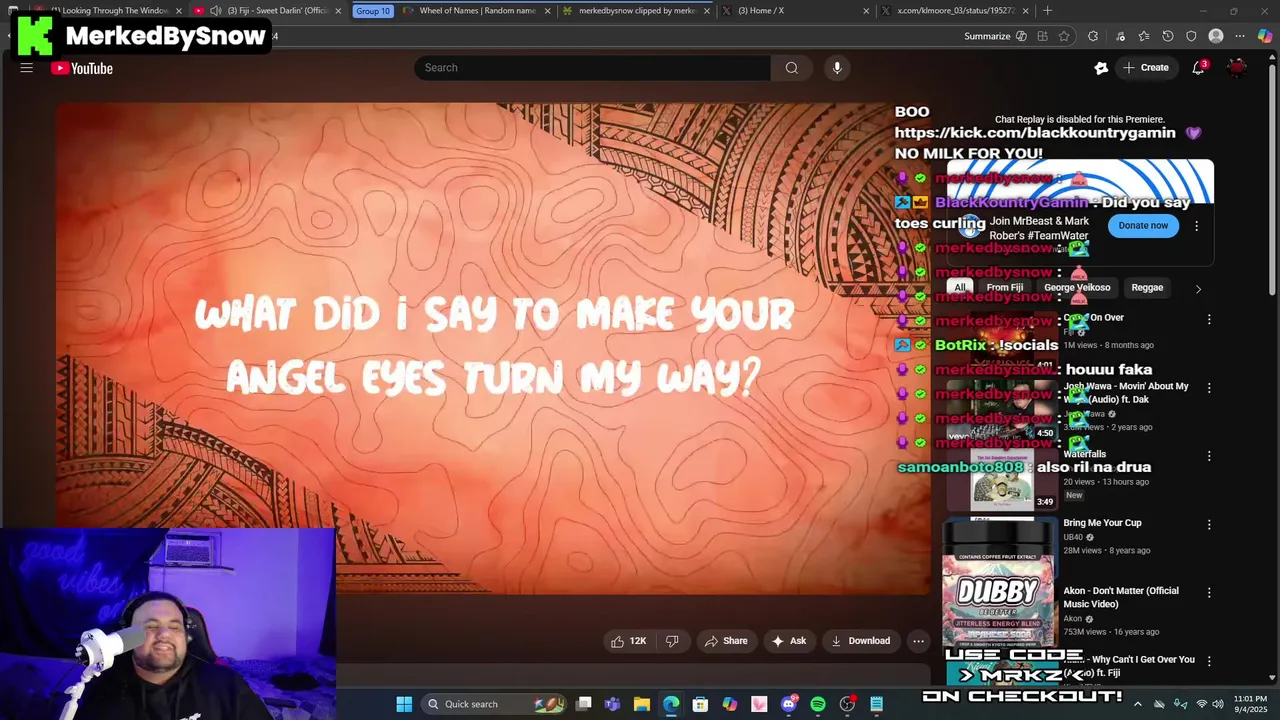Click the Ask button
Image resolution: width=1280 pixels, height=720 pixels.
(788, 641)
